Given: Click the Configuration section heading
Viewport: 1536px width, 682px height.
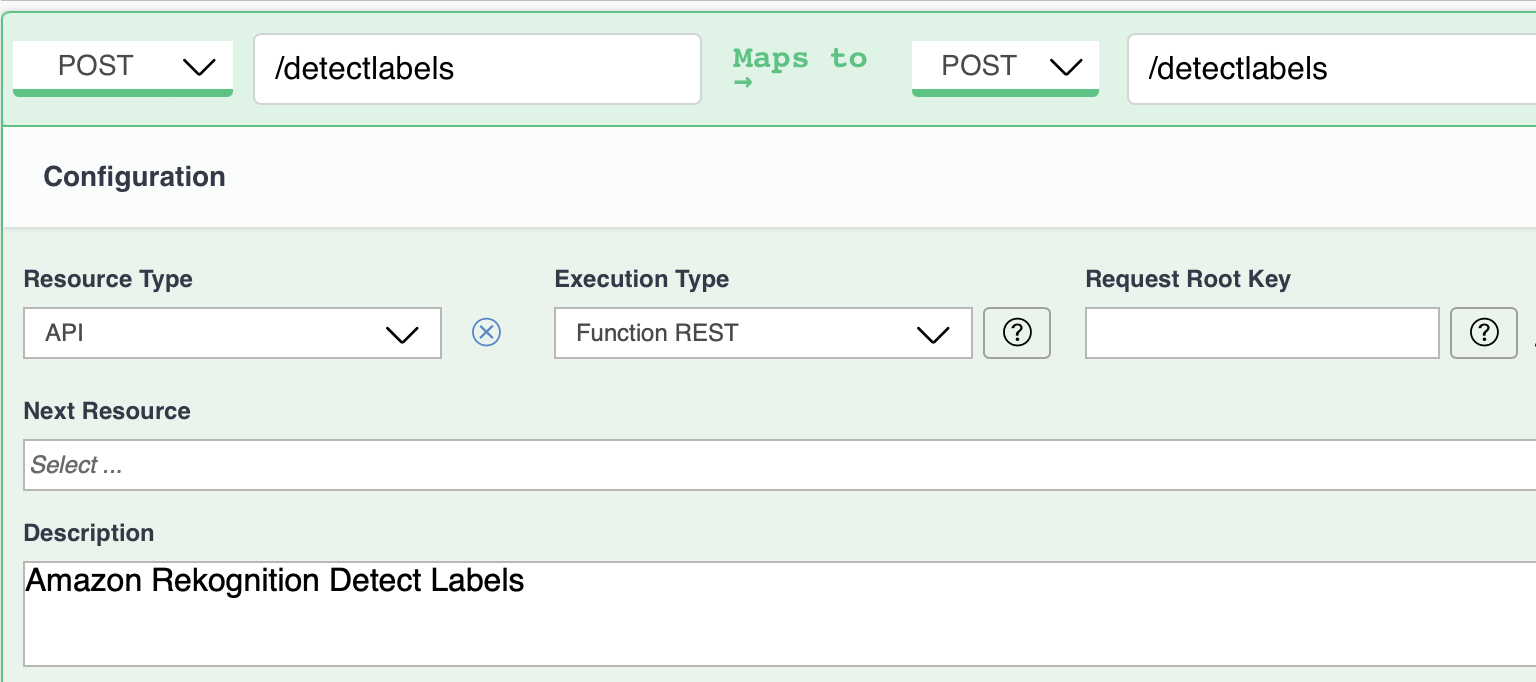Looking at the screenshot, I should (x=135, y=177).
